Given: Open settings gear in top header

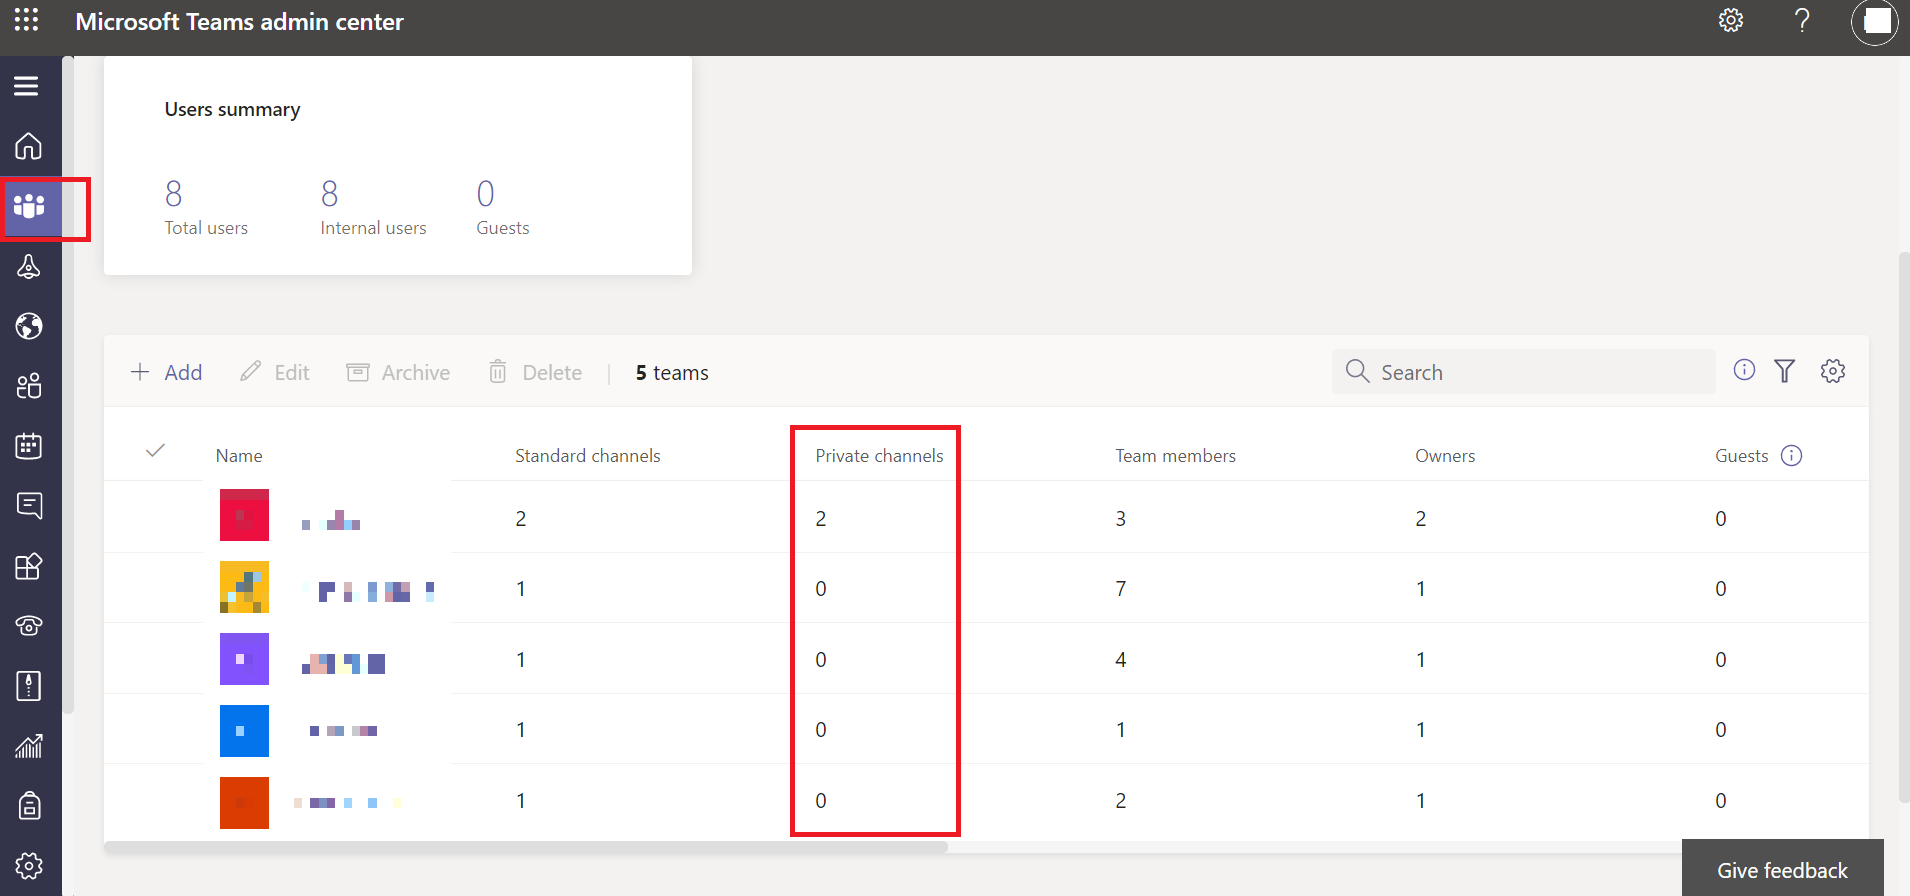Looking at the screenshot, I should point(1731,20).
